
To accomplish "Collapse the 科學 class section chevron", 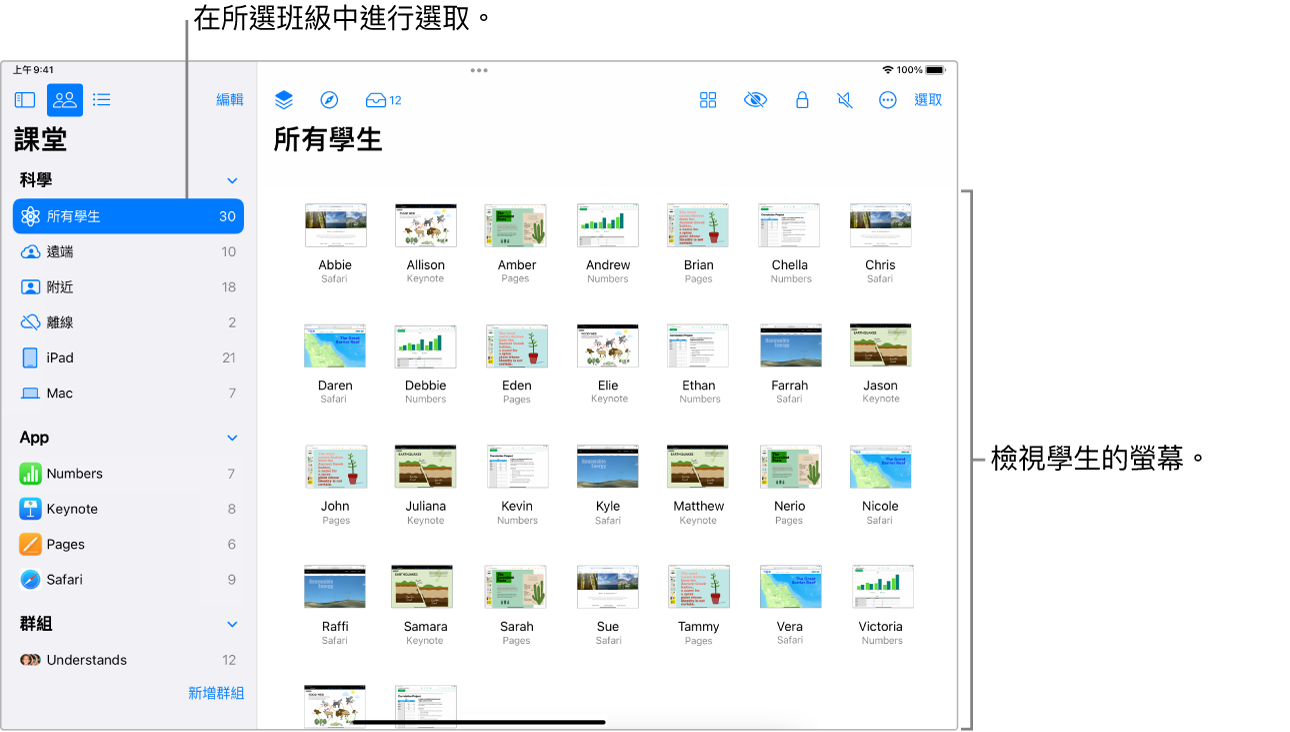I will 232,181.
